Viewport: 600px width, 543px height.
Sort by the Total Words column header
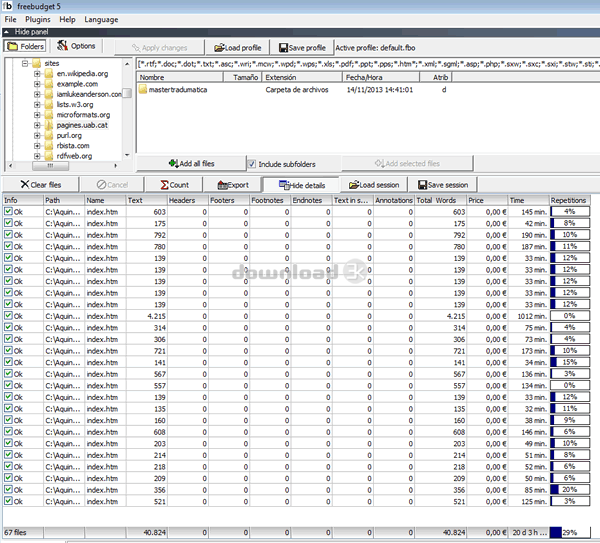(x=440, y=200)
